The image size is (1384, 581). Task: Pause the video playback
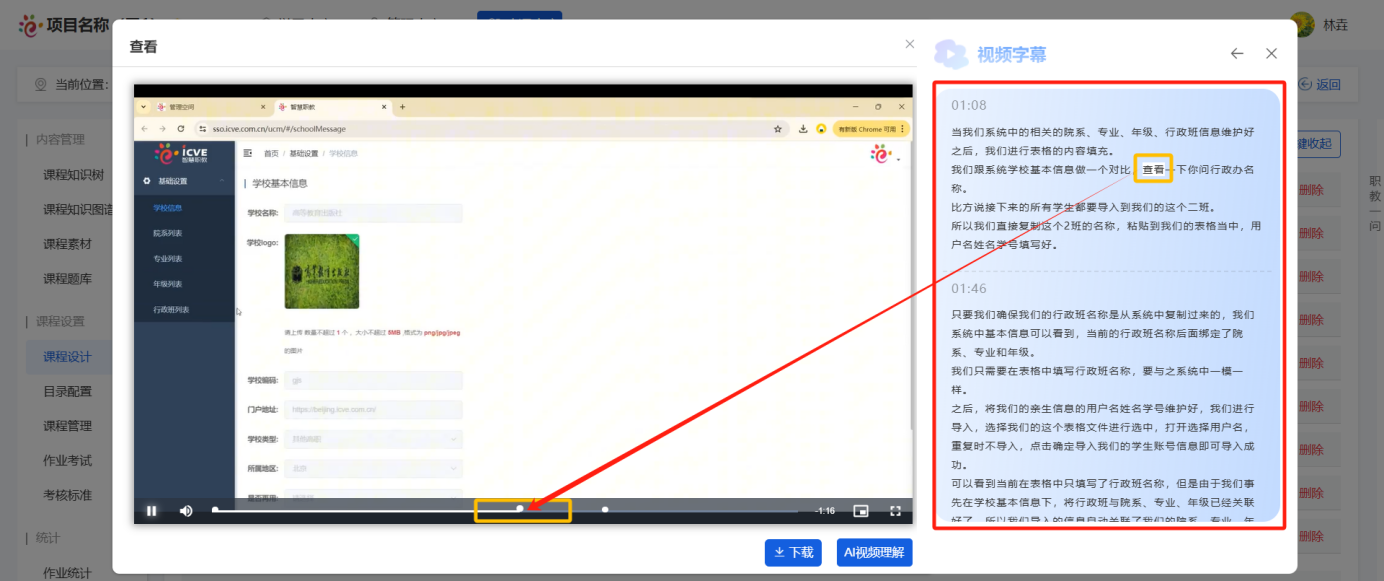coord(151,511)
